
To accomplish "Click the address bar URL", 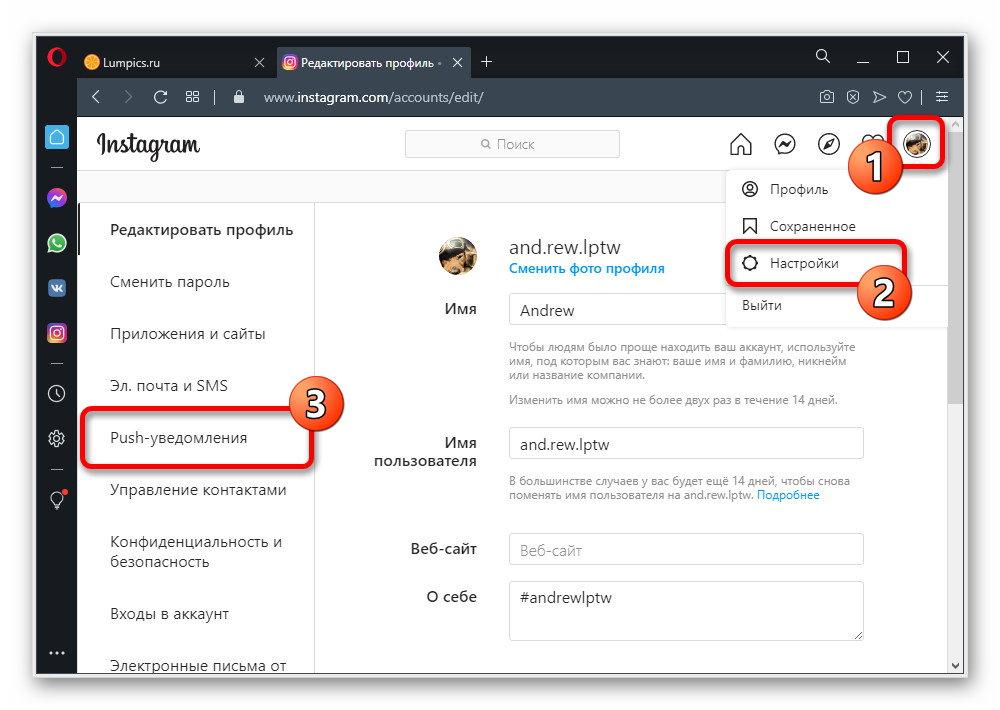I will 373,97.
